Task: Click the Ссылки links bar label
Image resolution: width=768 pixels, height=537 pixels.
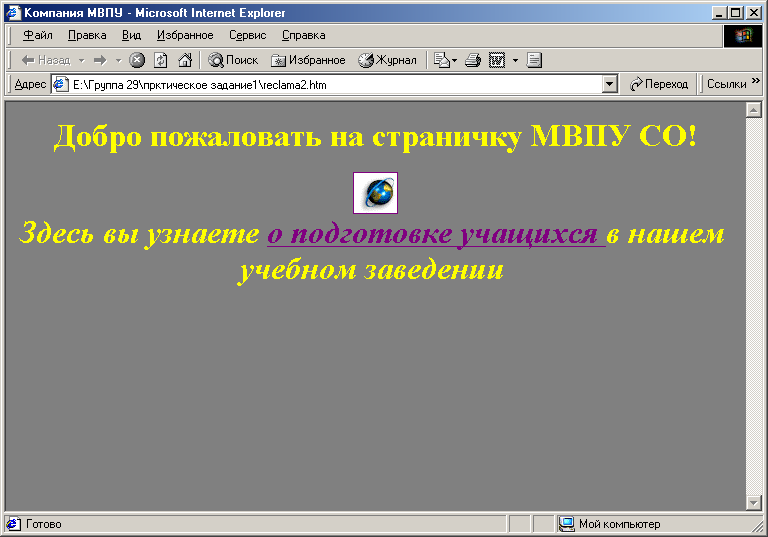Action: (726, 84)
